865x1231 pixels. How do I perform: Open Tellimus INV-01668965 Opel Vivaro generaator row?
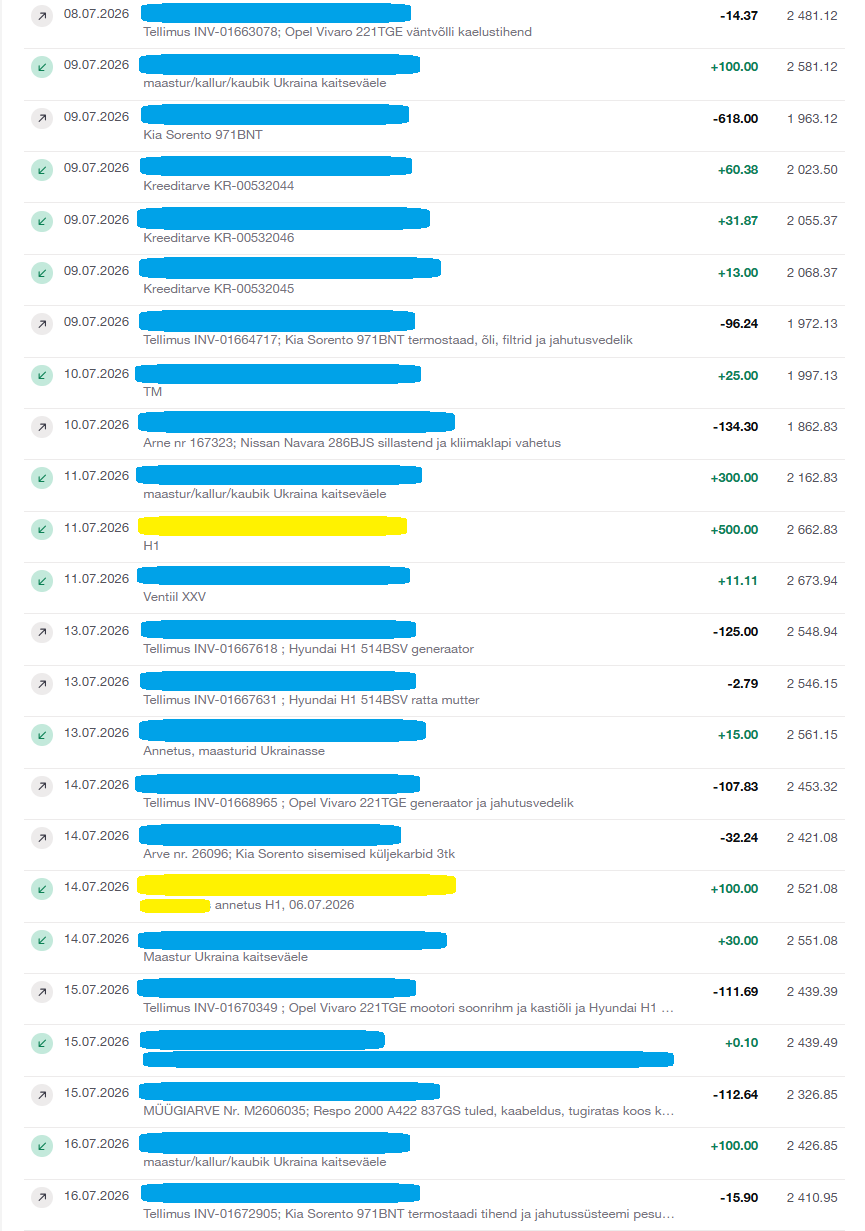pos(432,794)
